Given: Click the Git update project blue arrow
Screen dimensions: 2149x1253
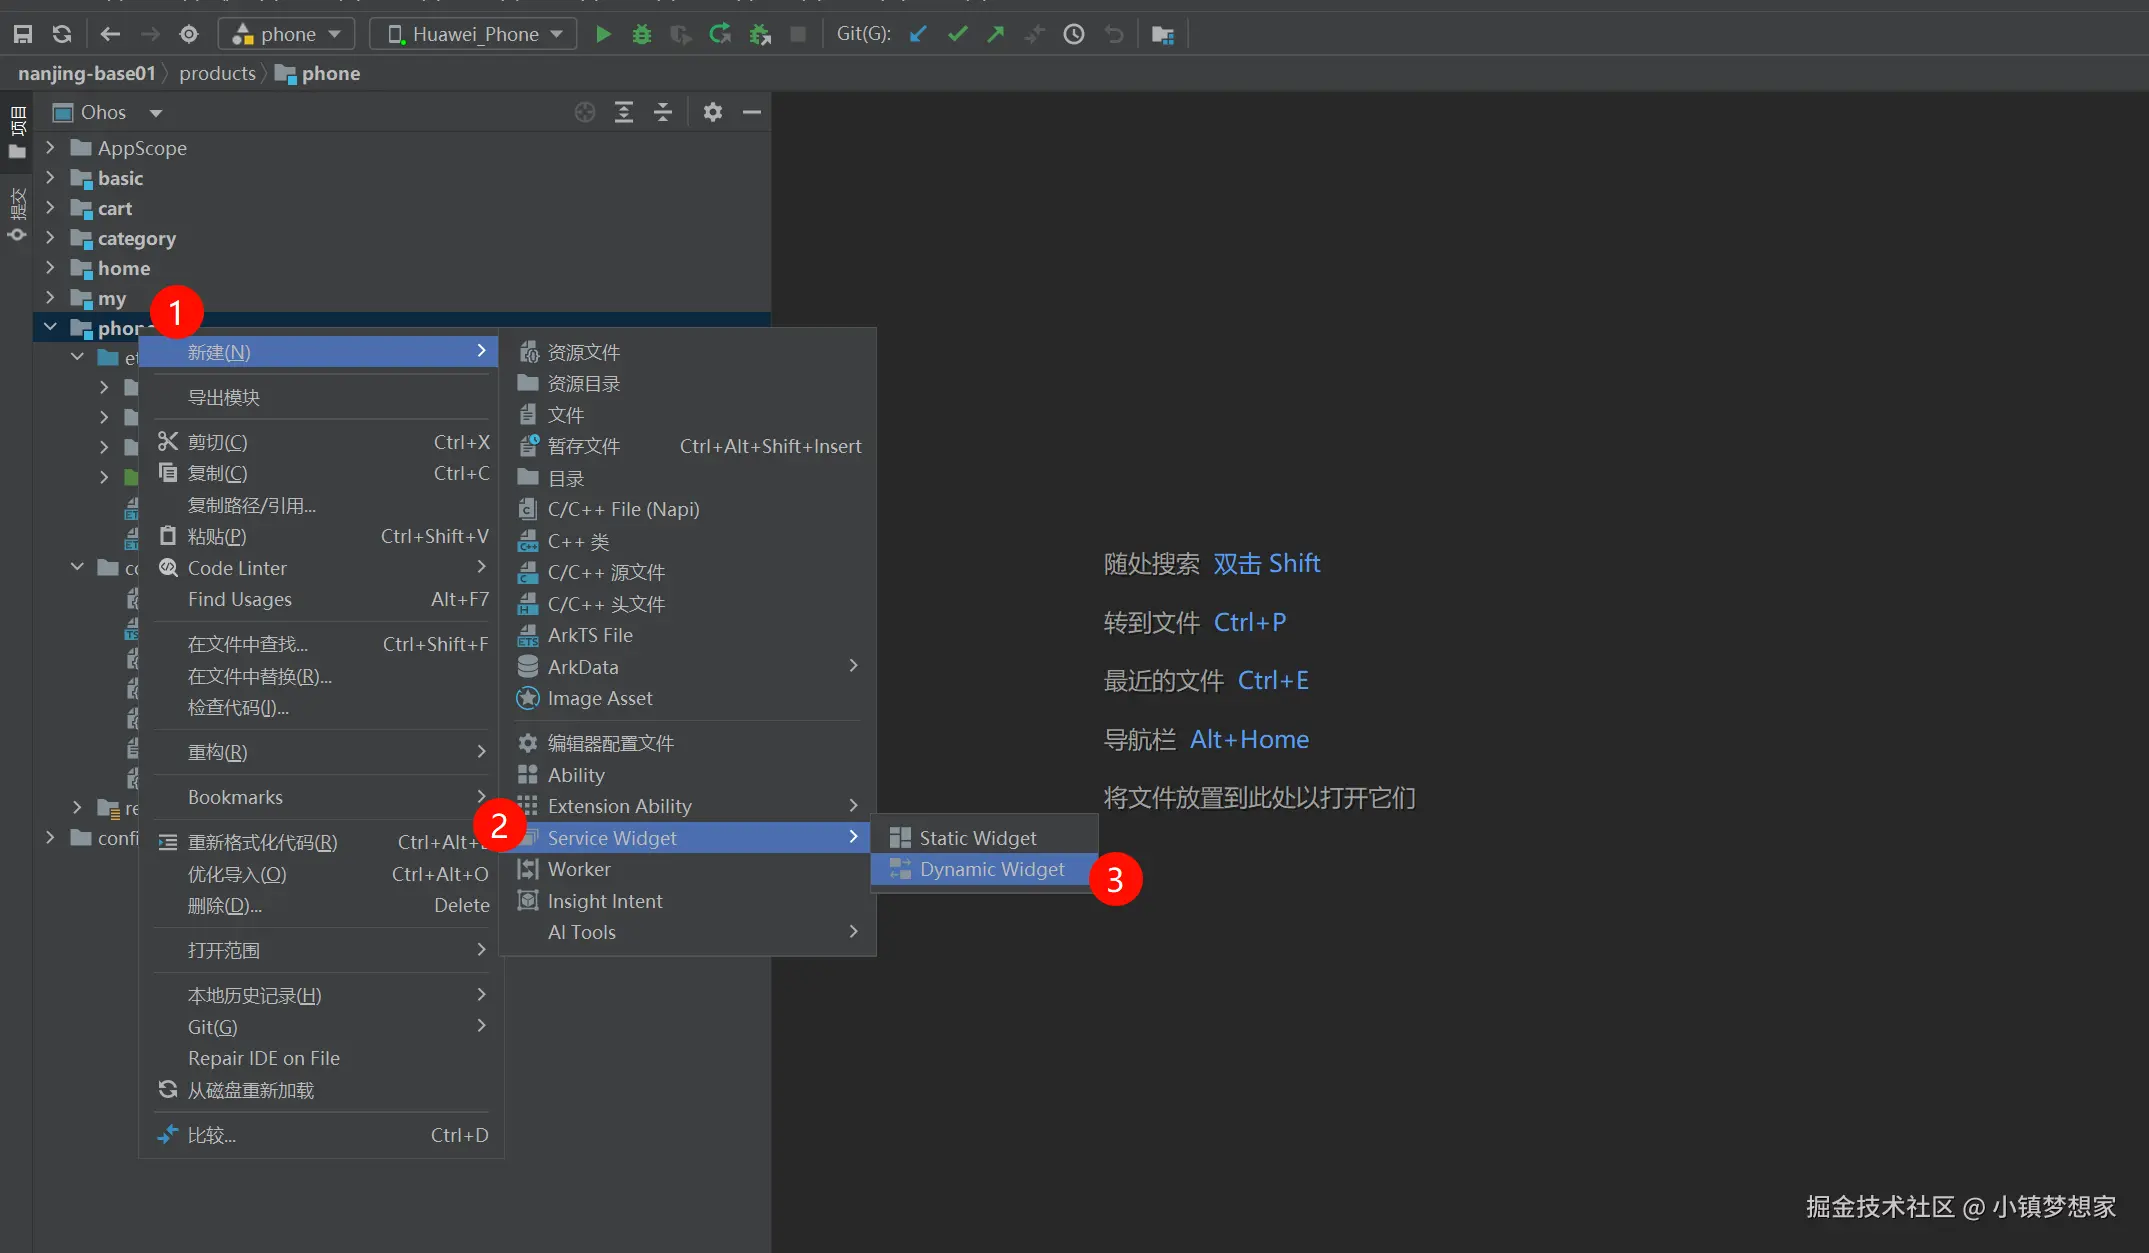Looking at the screenshot, I should pos(918,34).
